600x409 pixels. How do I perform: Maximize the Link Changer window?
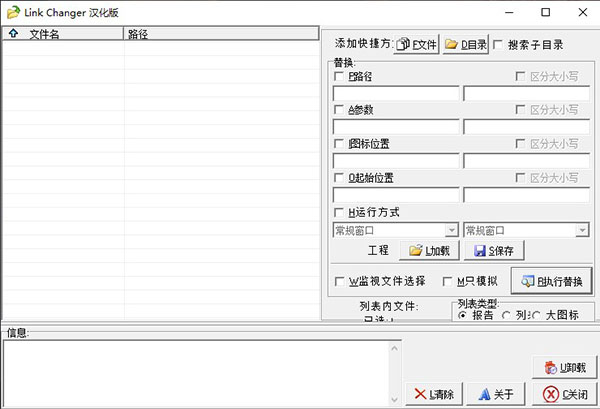coord(546,12)
